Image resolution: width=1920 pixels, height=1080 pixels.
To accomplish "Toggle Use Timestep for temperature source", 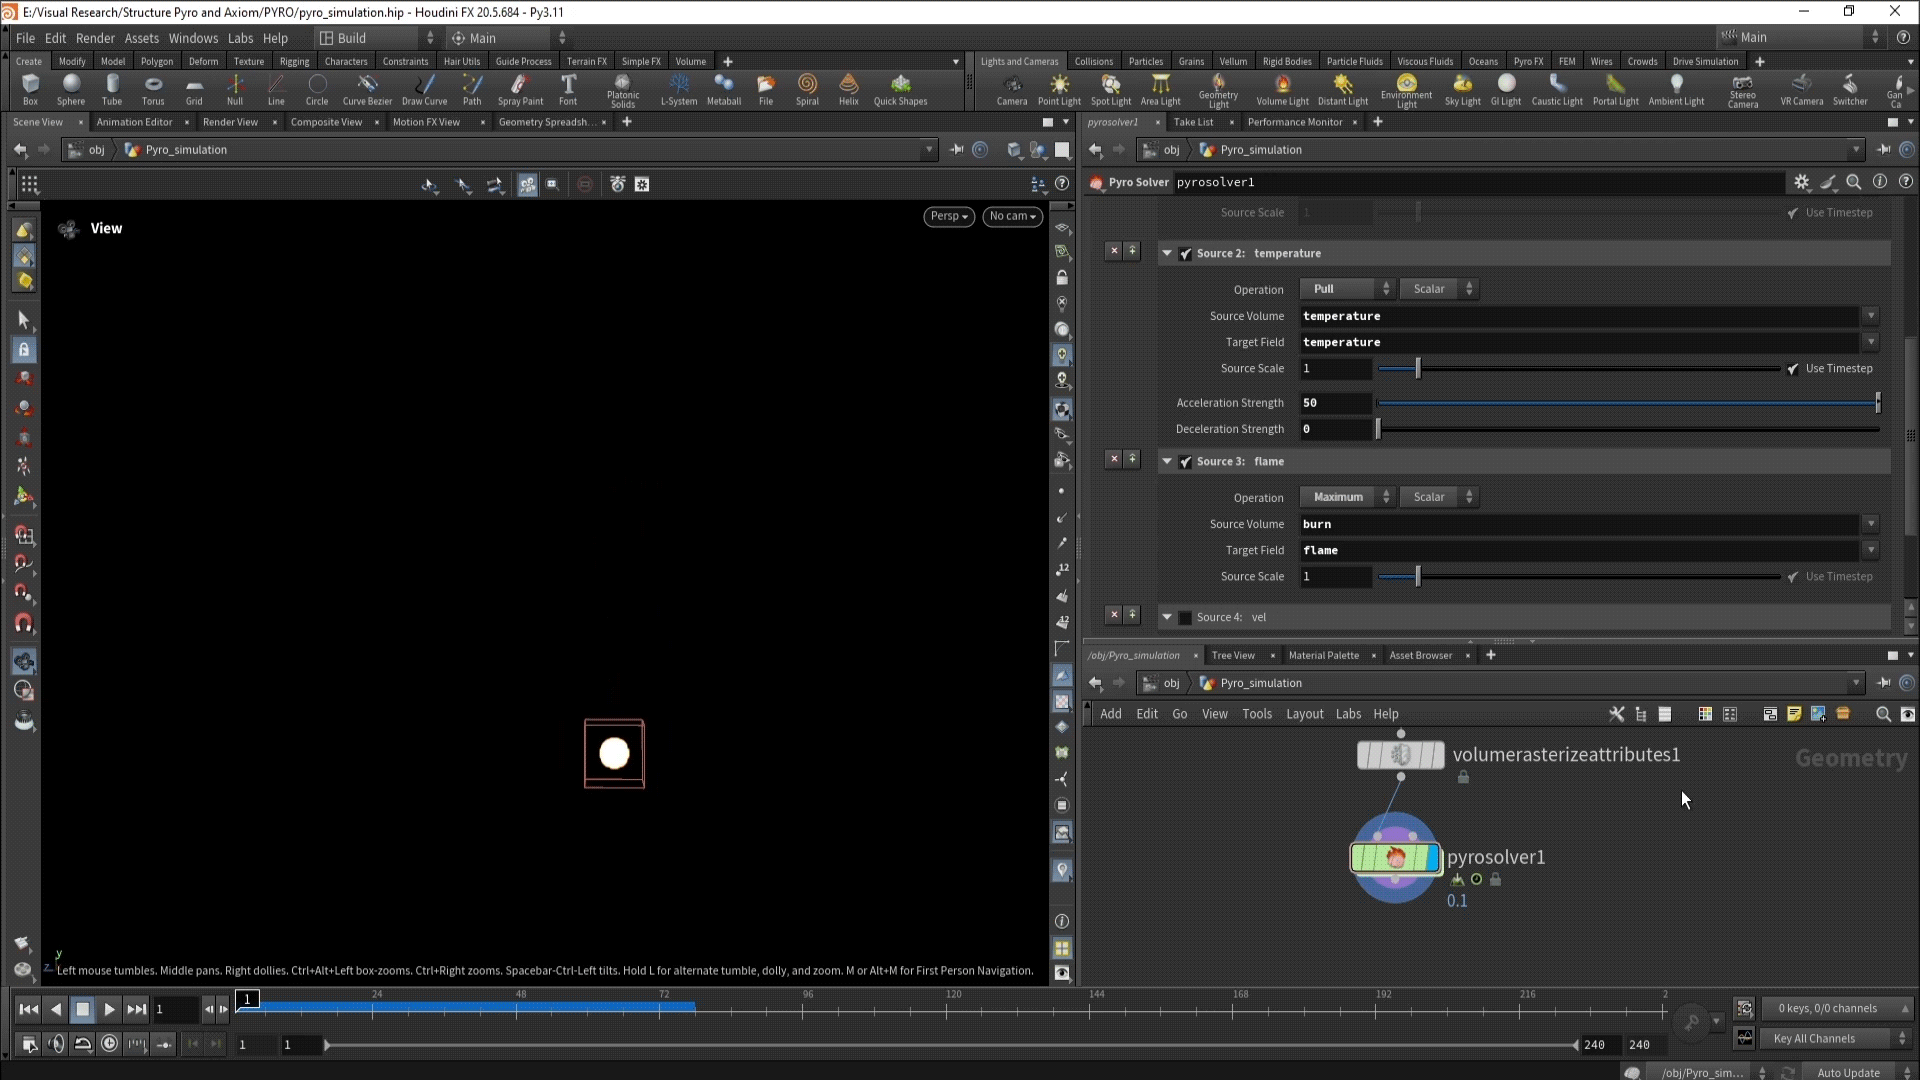I will coord(1793,369).
